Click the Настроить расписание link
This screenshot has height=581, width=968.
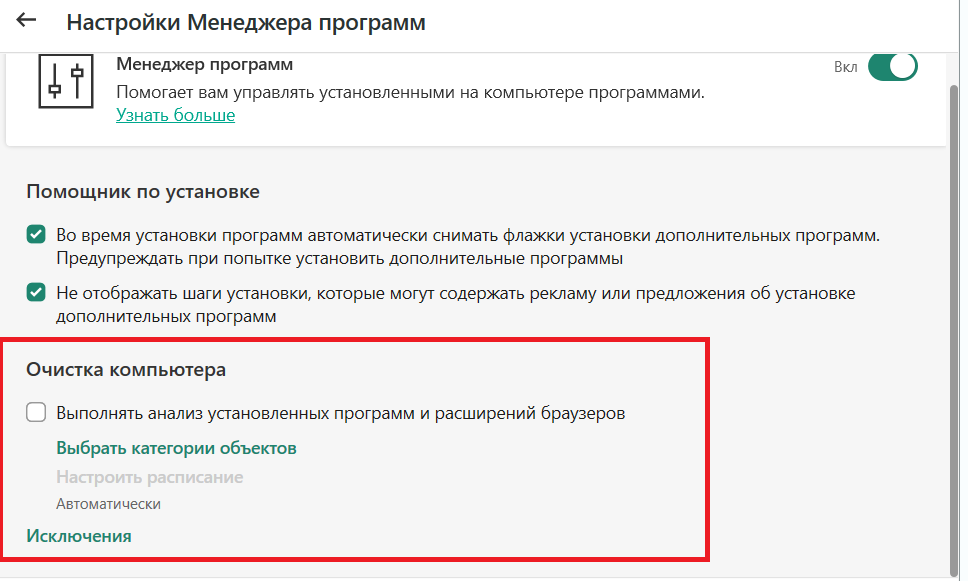tap(149, 477)
